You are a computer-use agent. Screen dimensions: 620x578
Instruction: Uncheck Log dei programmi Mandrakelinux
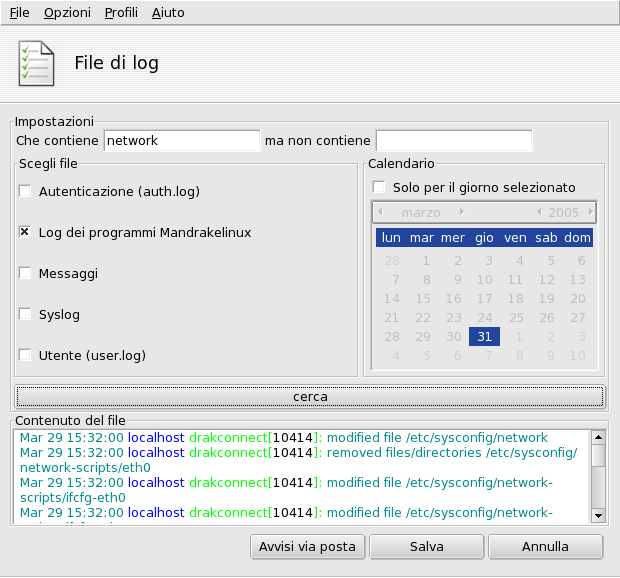pyautogui.click(x=25, y=232)
